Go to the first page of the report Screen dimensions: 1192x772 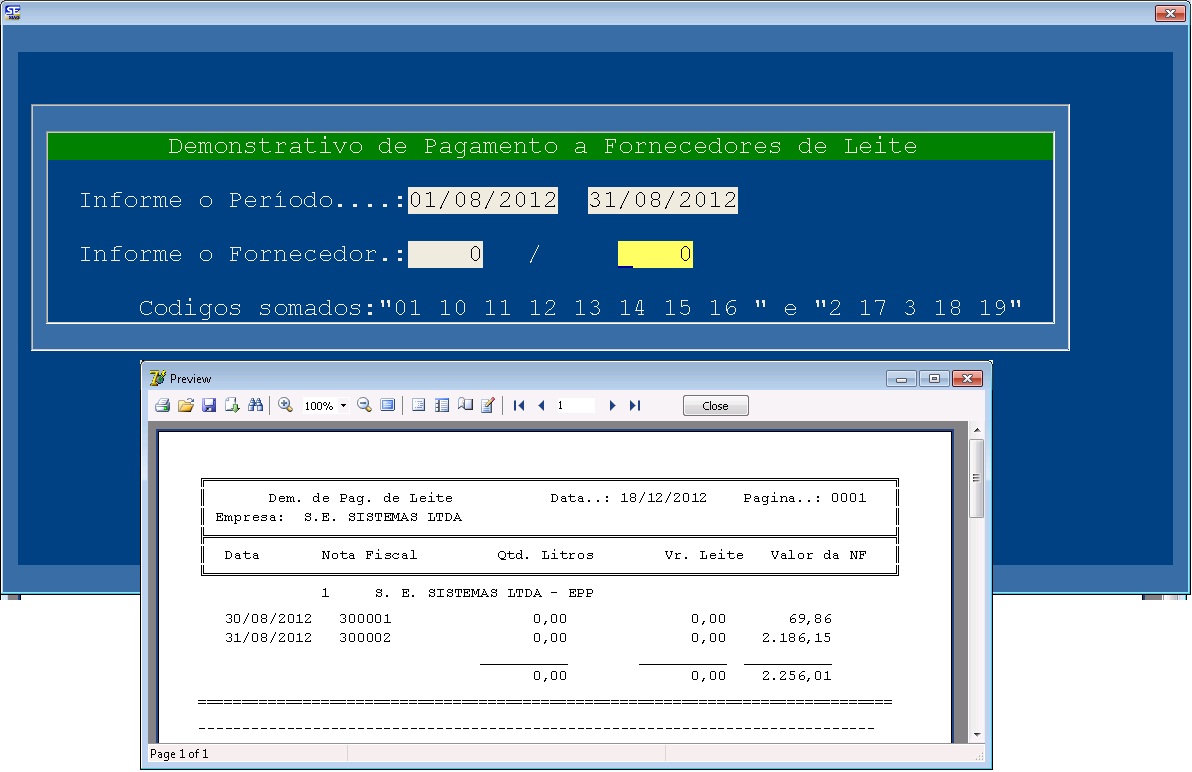pos(519,406)
